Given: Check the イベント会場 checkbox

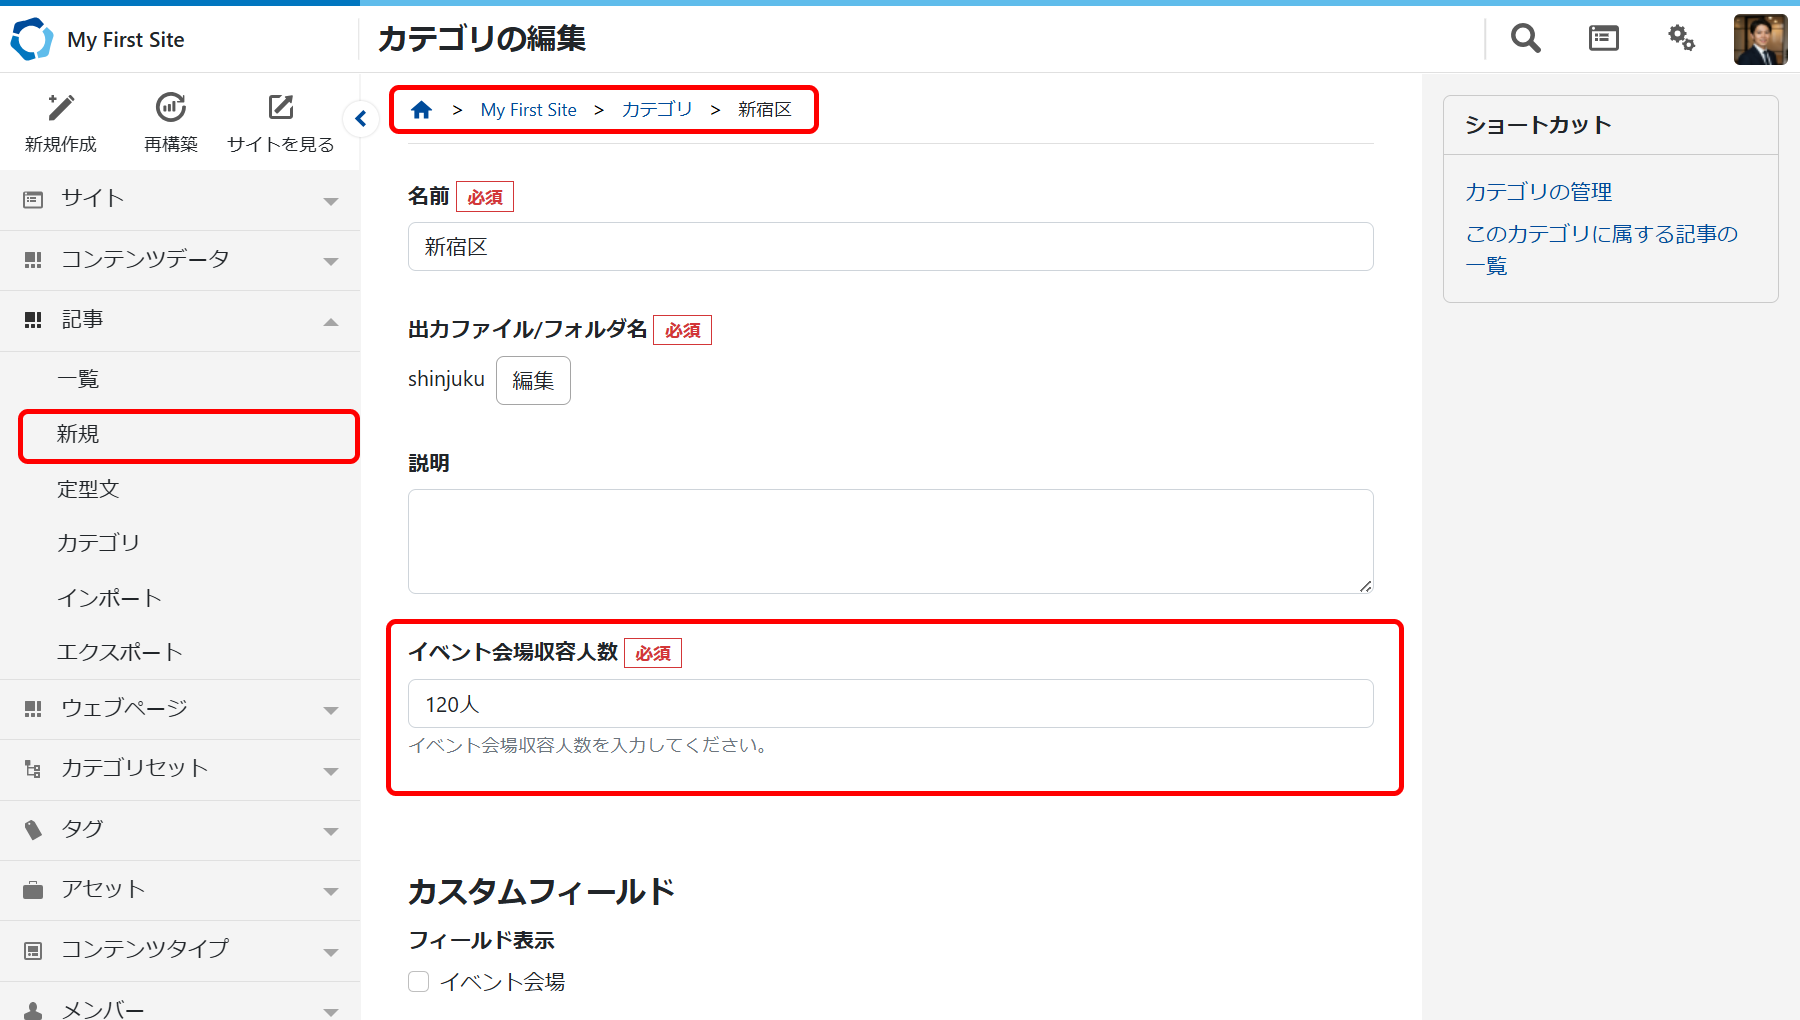Looking at the screenshot, I should pos(419,982).
